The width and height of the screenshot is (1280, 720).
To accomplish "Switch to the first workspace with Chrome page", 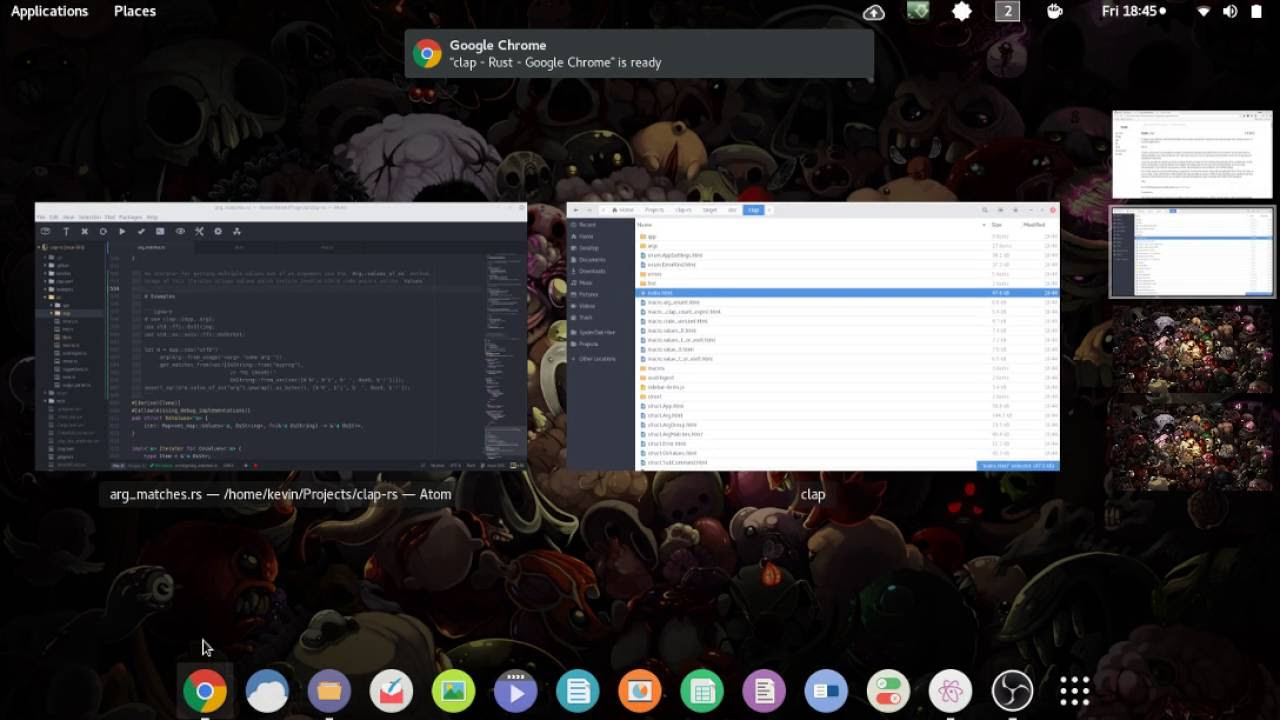I will 1192,154.
